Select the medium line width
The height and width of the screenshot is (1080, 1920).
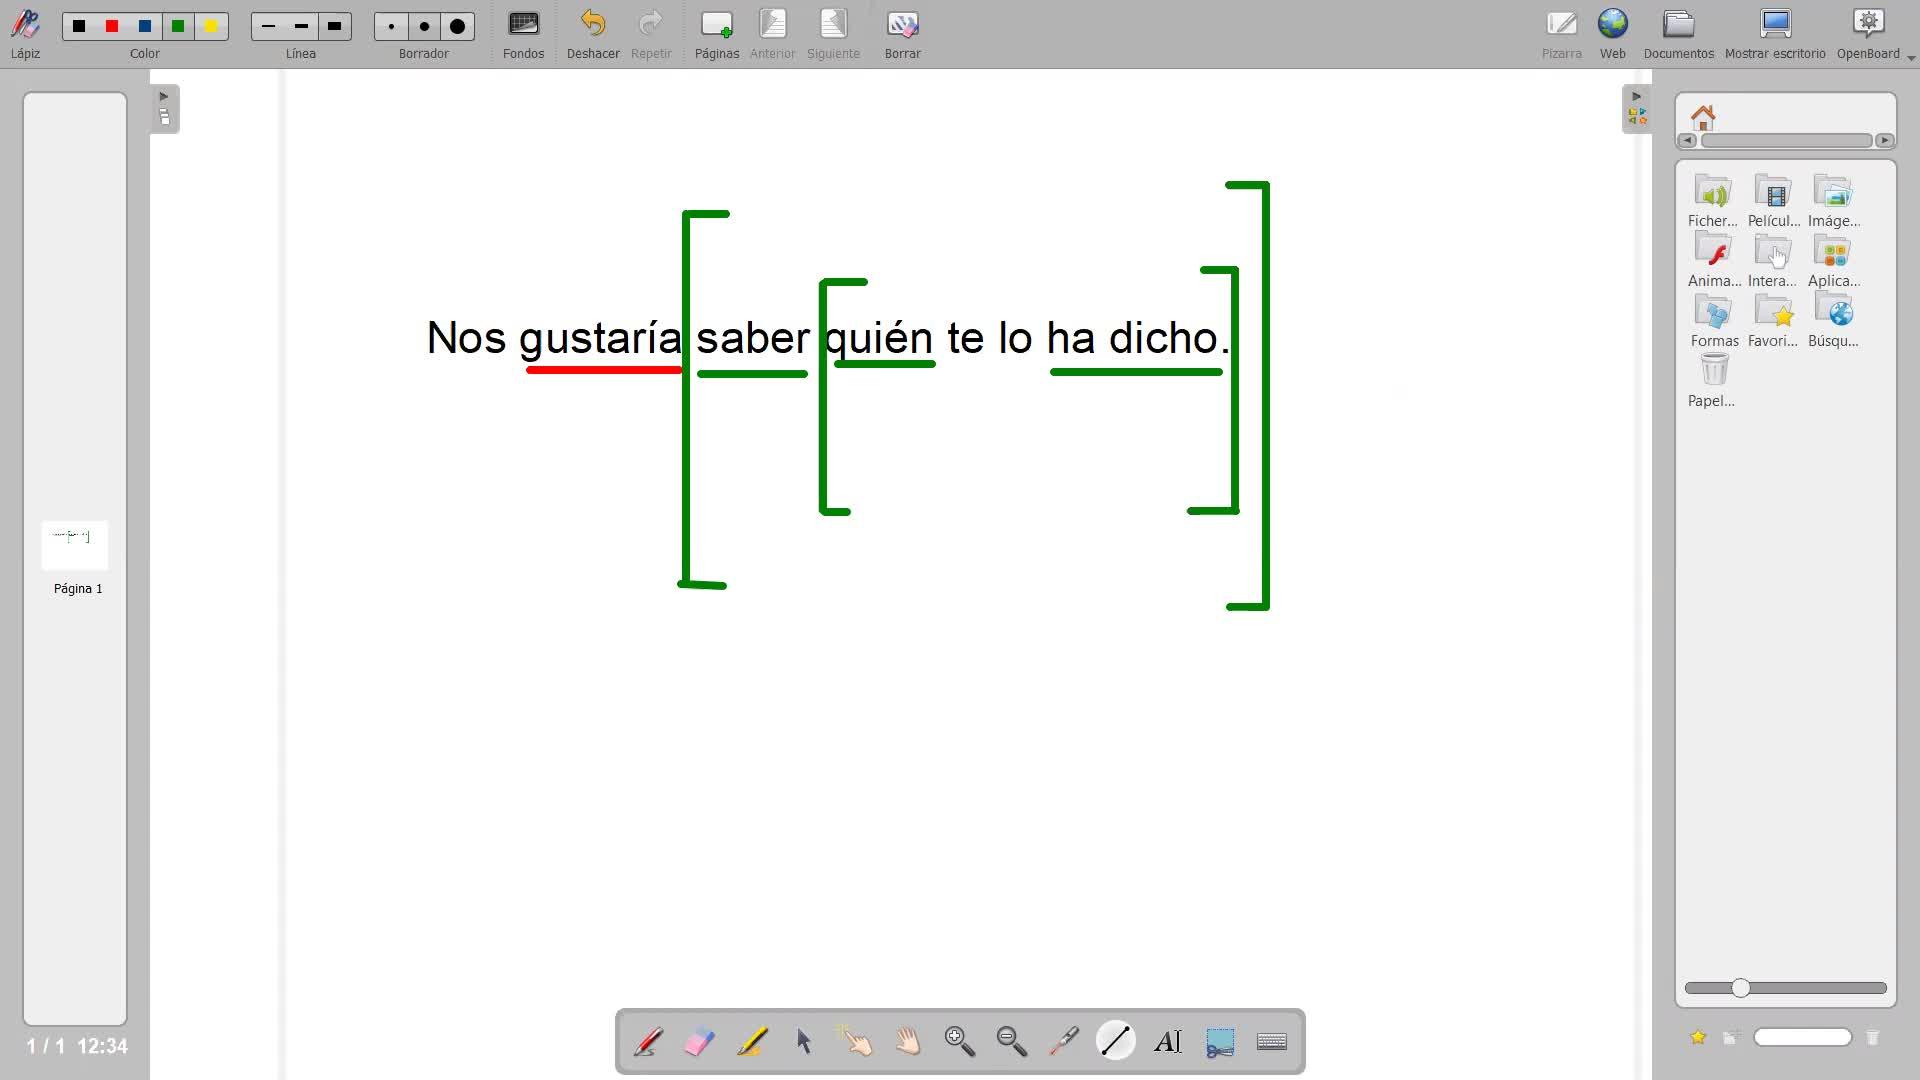[x=301, y=27]
